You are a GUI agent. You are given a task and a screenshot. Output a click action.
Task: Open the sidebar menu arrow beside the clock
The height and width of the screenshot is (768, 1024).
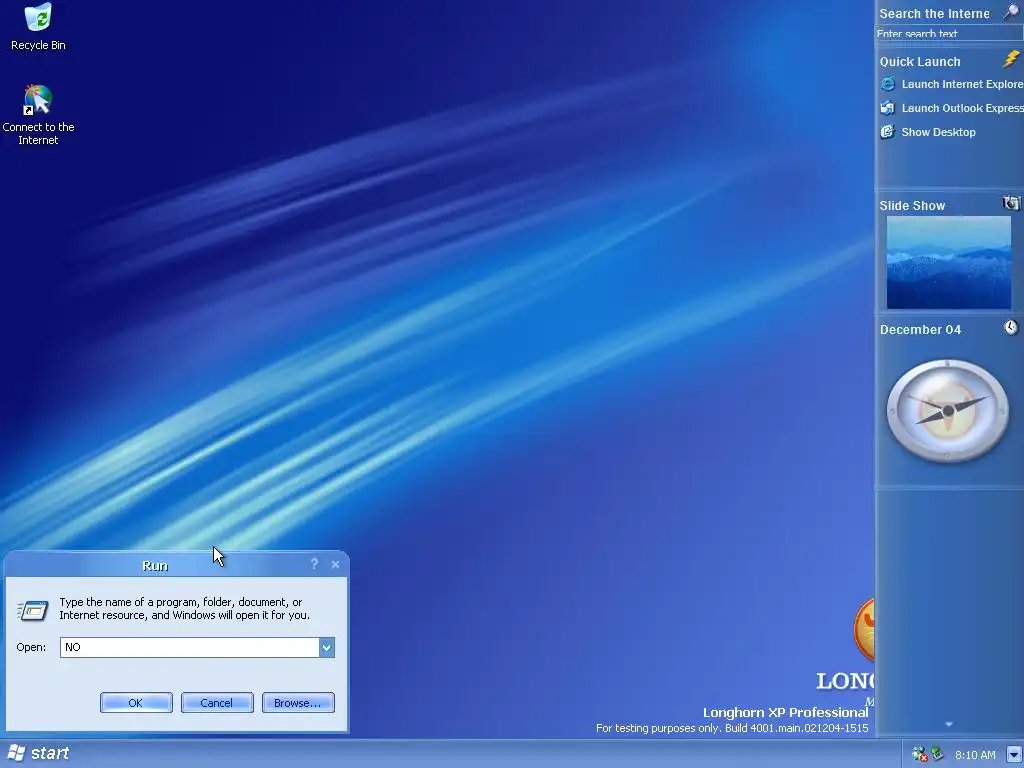point(1014,754)
